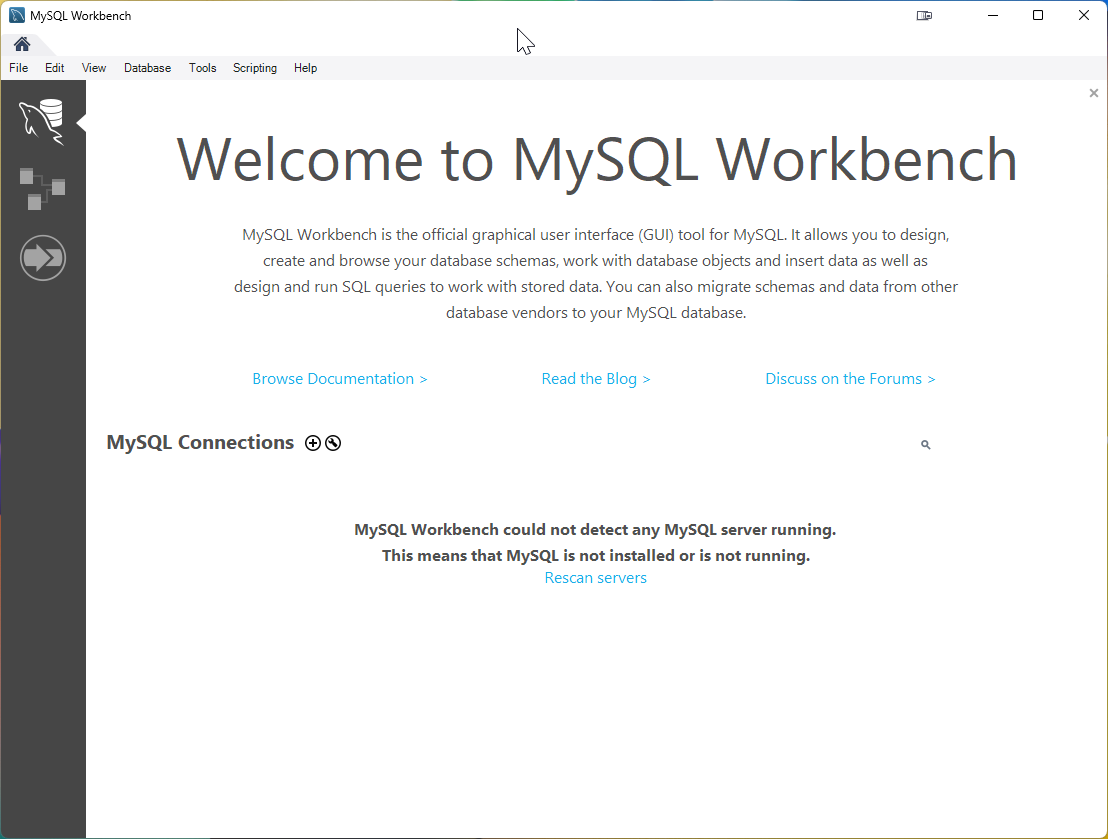Open the Edit menu
Image resolution: width=1108 pixels, height=839 pixels.
[54, 68]
